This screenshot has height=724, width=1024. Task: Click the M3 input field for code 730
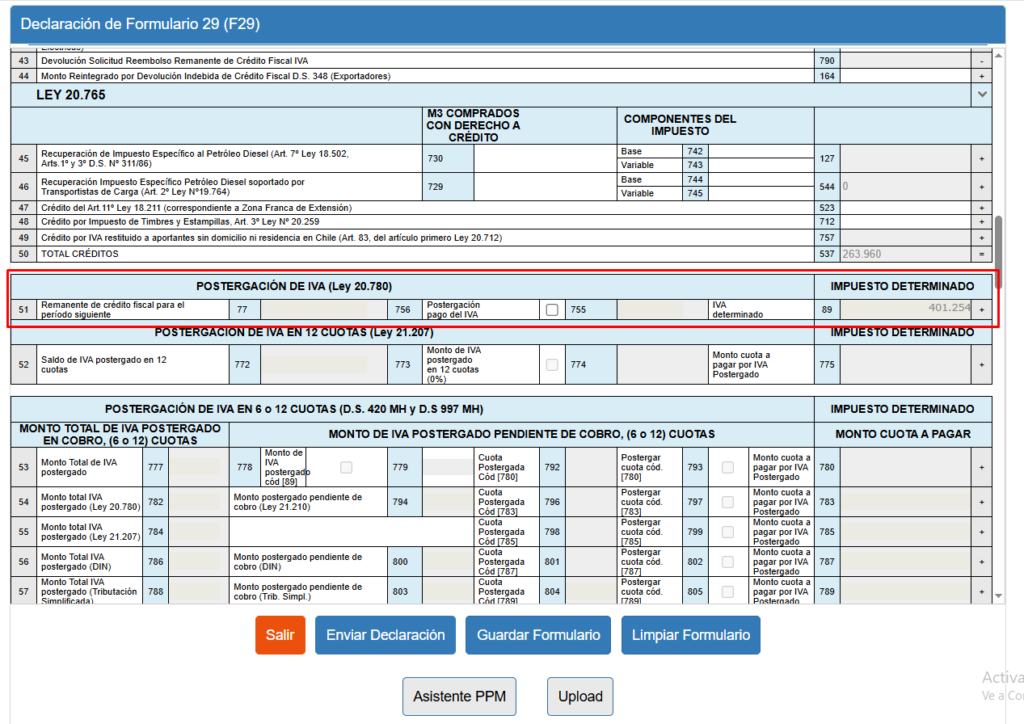click(545, 159)
